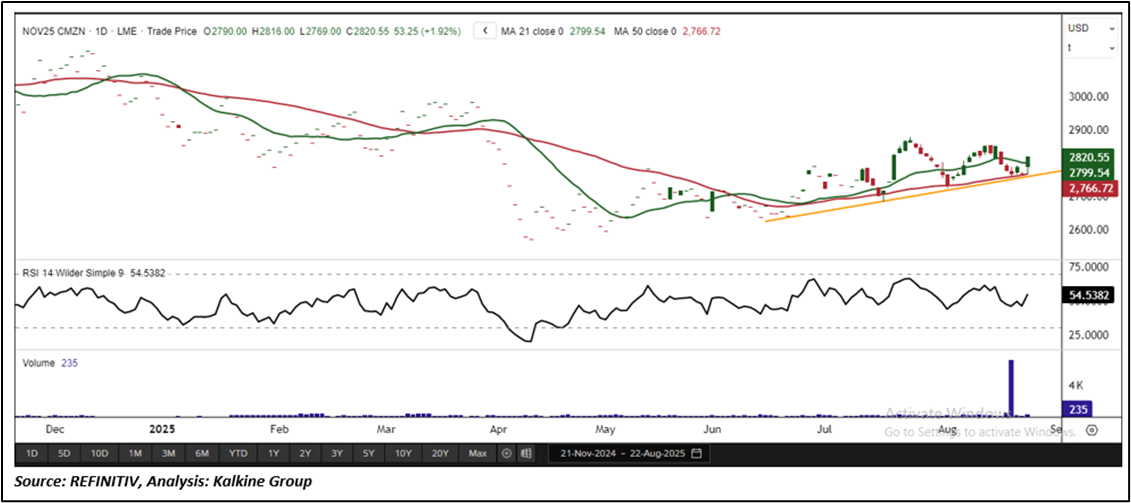Viewport: 1131px width, 503px height.
Task: Click the 2900.00 price axis label
Action: [1087, 130]
